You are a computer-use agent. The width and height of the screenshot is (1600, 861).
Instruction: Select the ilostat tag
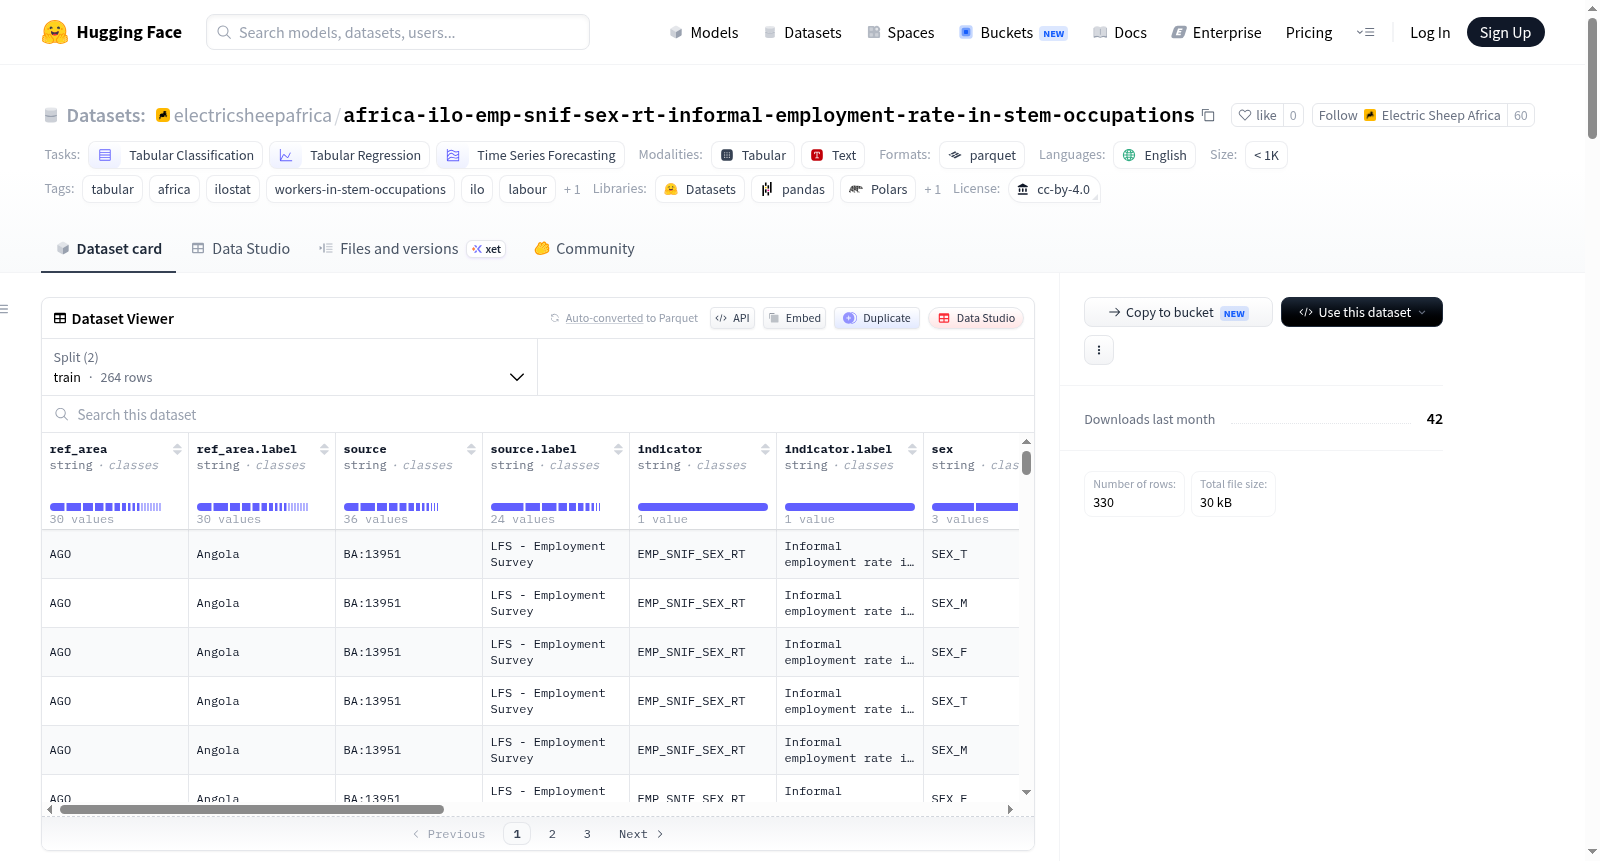pyautogui.click(x=233, y=189)
